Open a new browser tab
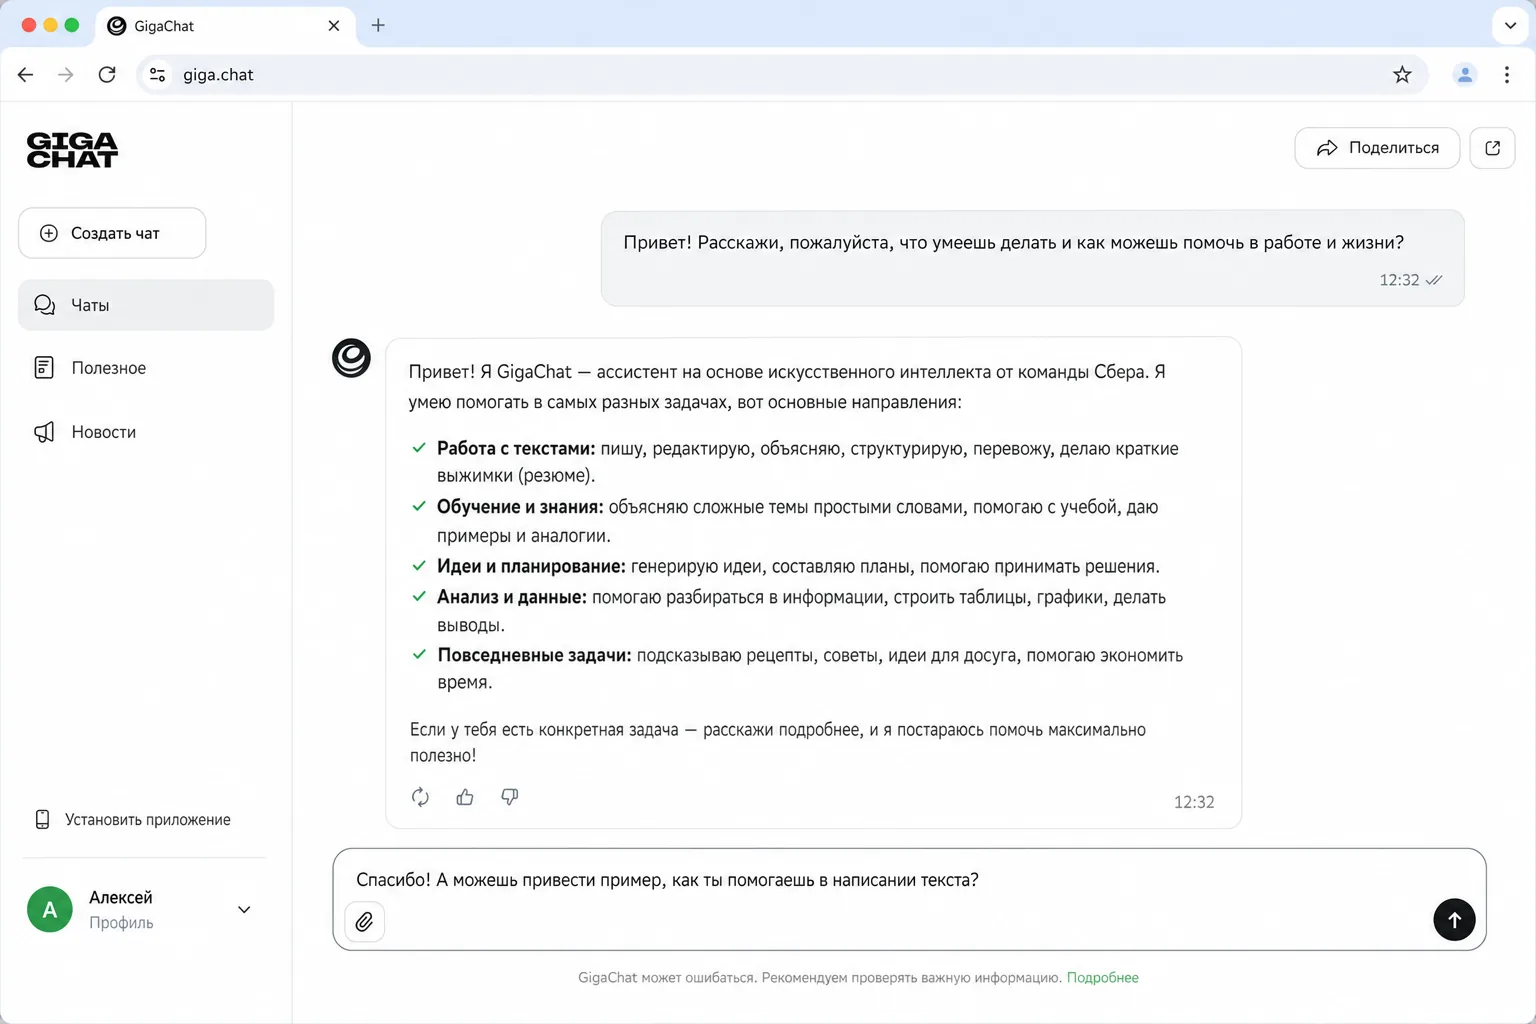The width and height of the screenshot is (1536, 1024). [x=378, y=26]
